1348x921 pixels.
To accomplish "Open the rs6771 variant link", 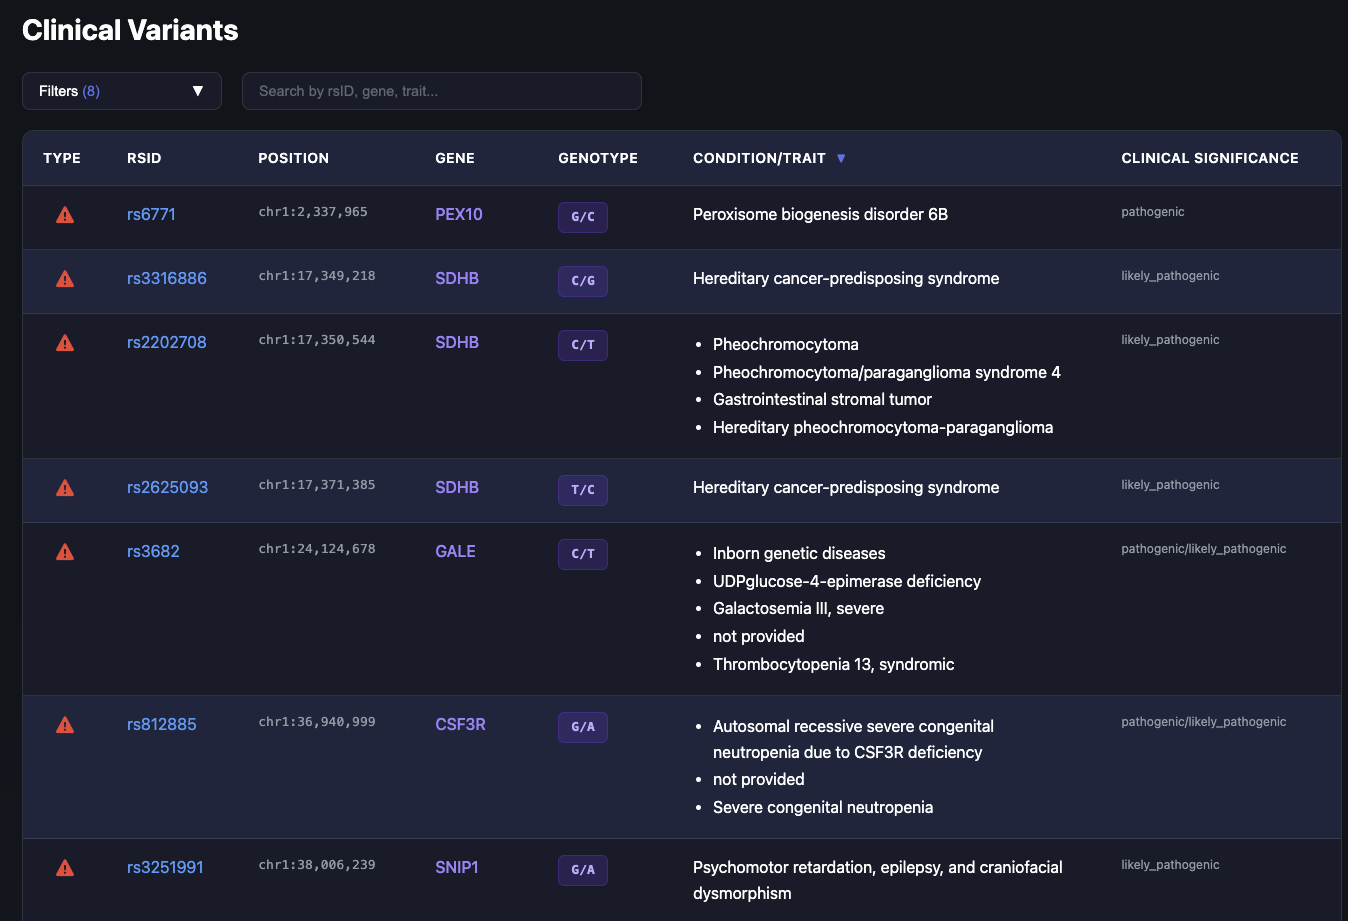I will pos(151,214).
